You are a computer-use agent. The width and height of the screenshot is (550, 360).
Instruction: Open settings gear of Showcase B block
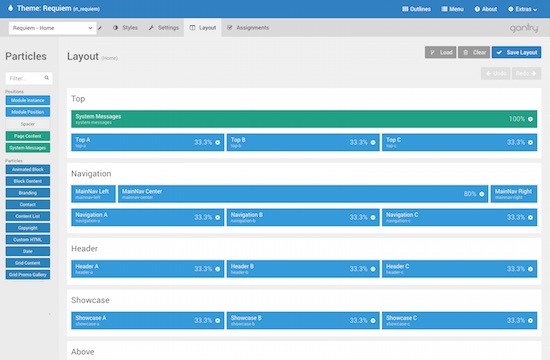coord(373,321)
